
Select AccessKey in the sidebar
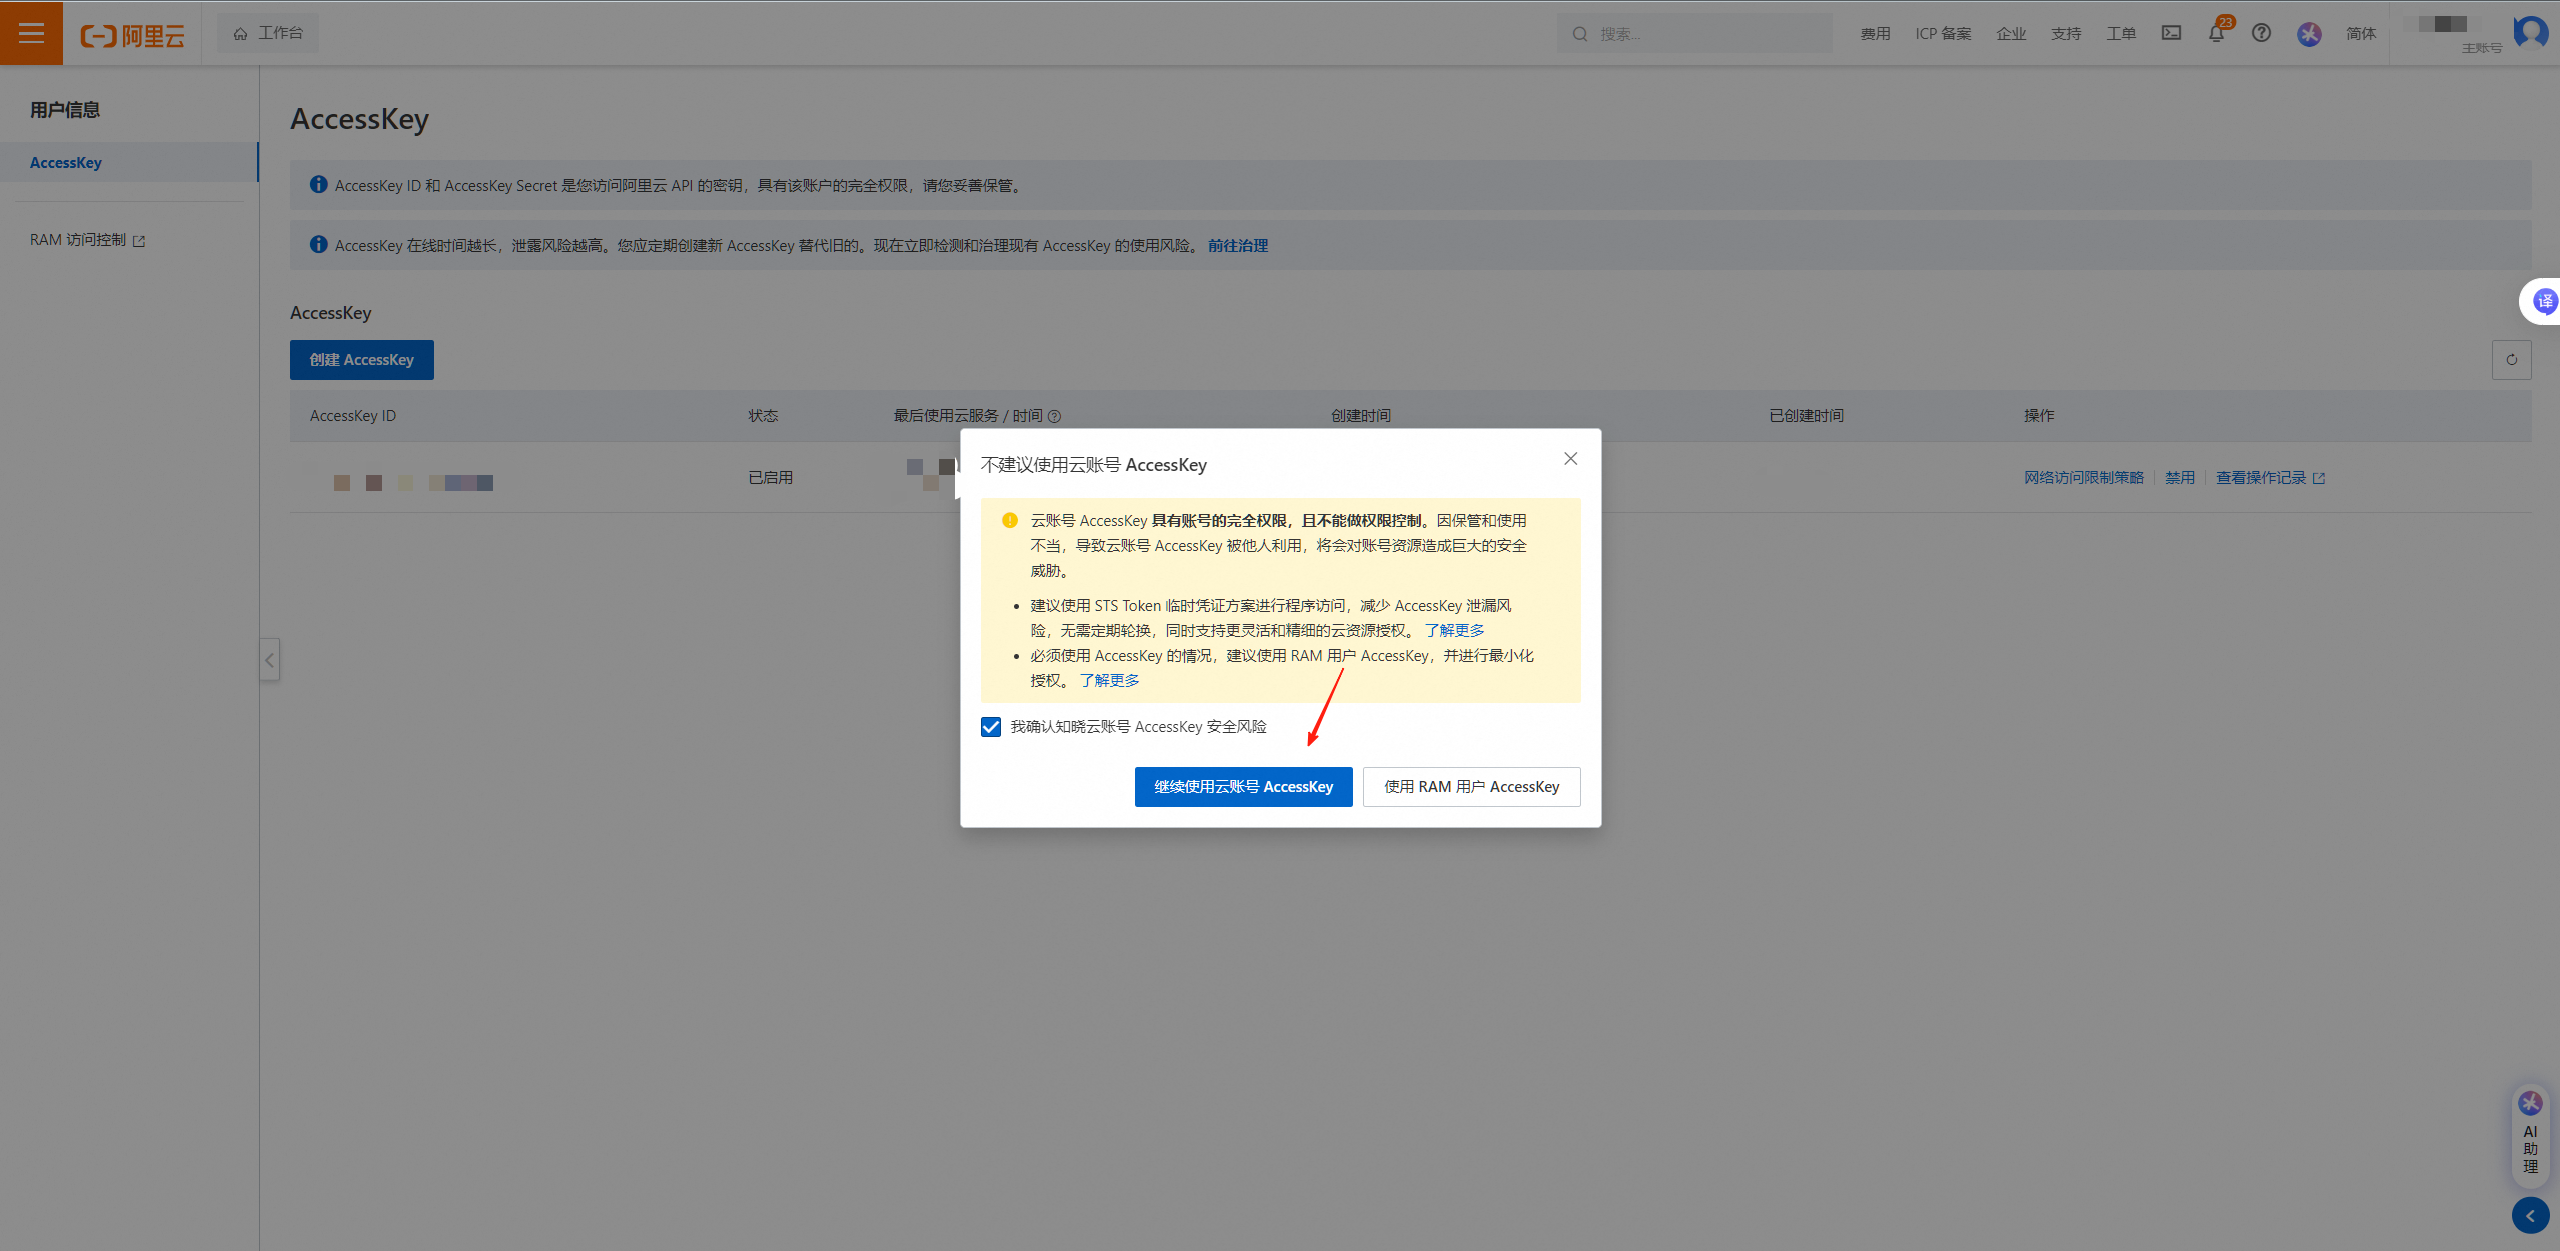(x=129, y=162)
